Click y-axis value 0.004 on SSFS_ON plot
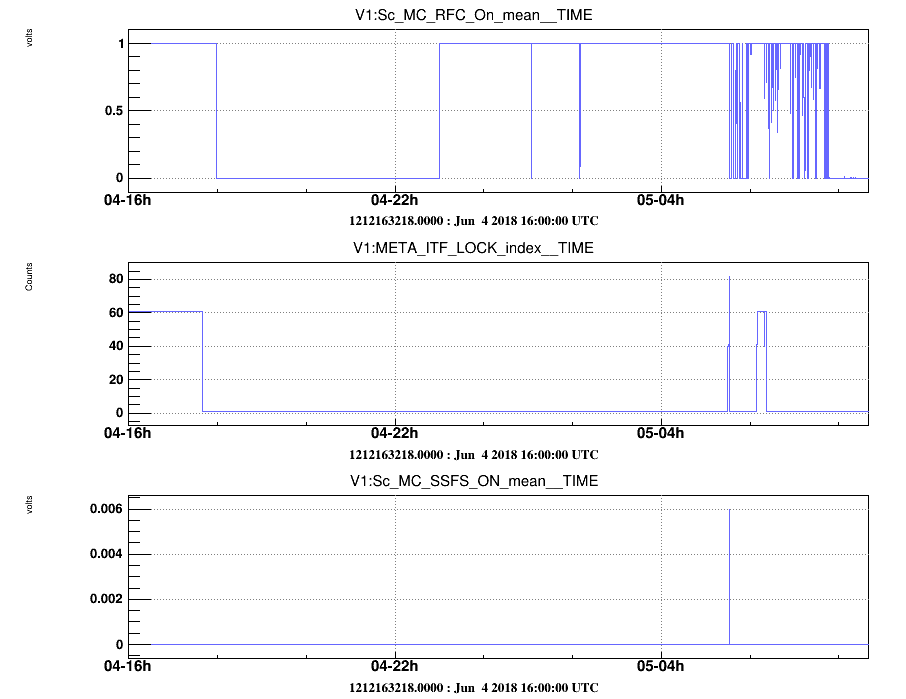This screenshot has height=699, width=906. (106, 554)
